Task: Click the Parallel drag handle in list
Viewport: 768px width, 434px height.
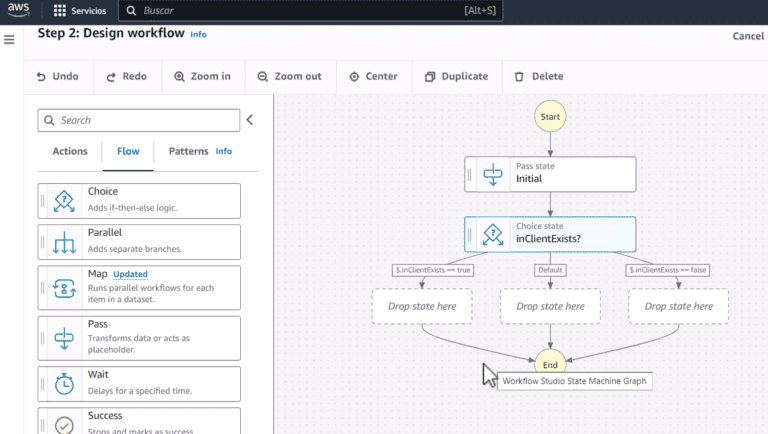Action: 43,242
